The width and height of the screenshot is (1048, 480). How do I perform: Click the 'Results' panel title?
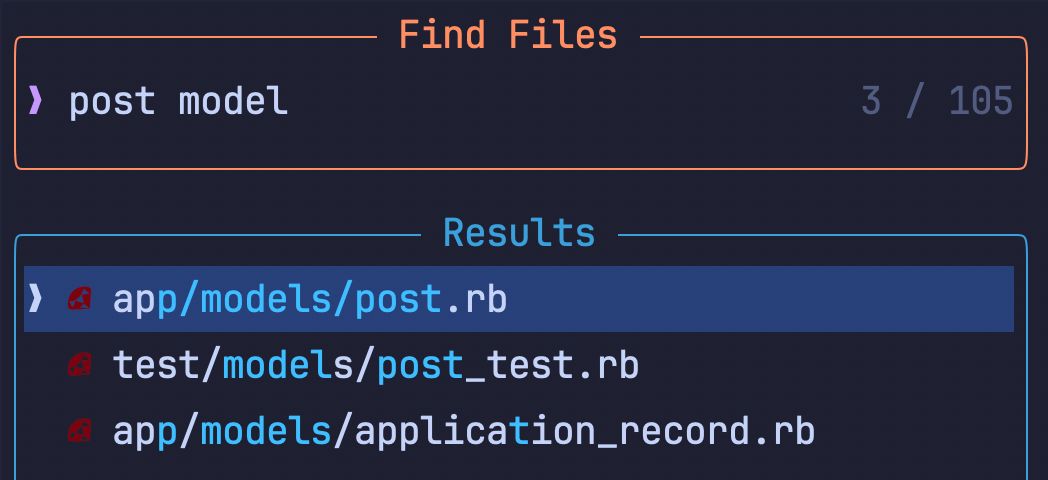coord(519,233)
